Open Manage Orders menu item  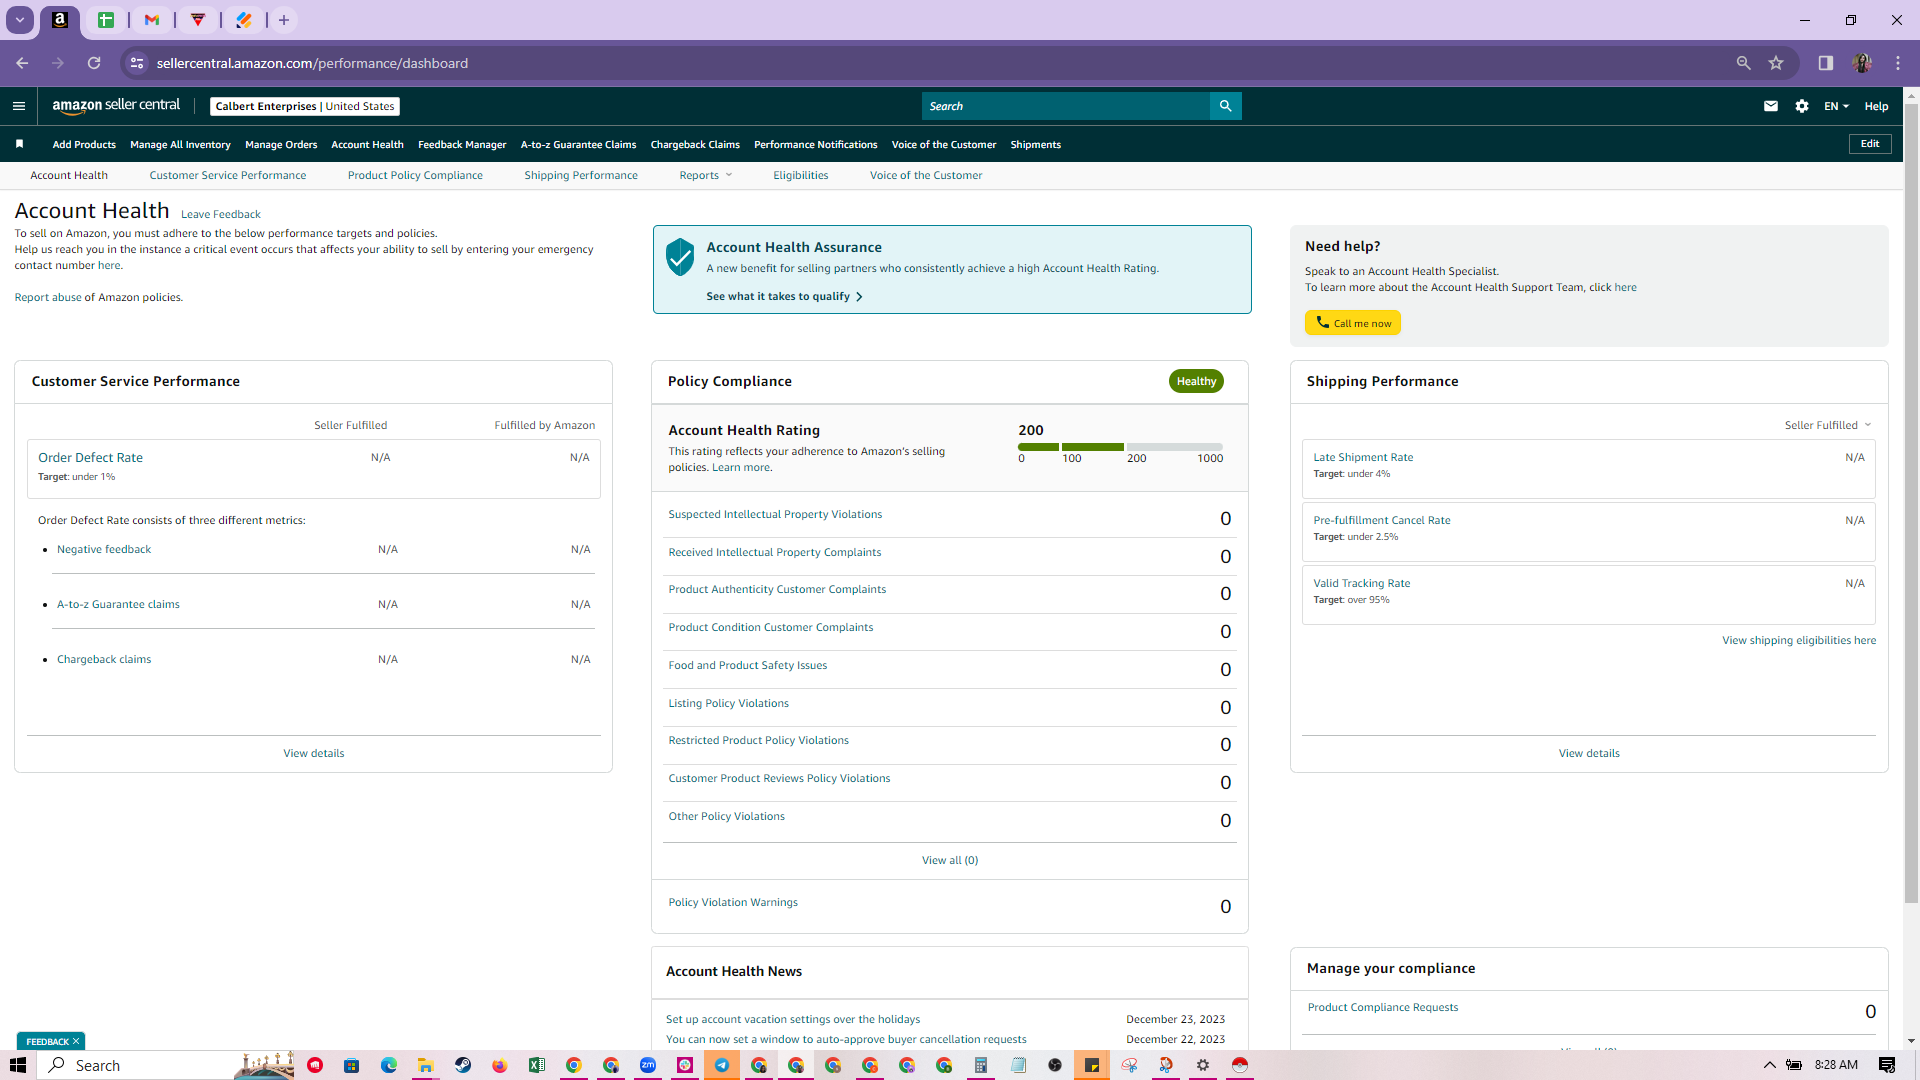coord(281,145)
